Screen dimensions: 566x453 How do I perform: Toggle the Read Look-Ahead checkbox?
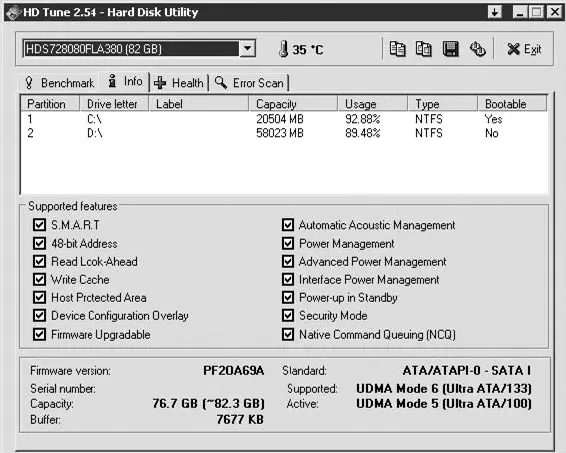[39, 261]
